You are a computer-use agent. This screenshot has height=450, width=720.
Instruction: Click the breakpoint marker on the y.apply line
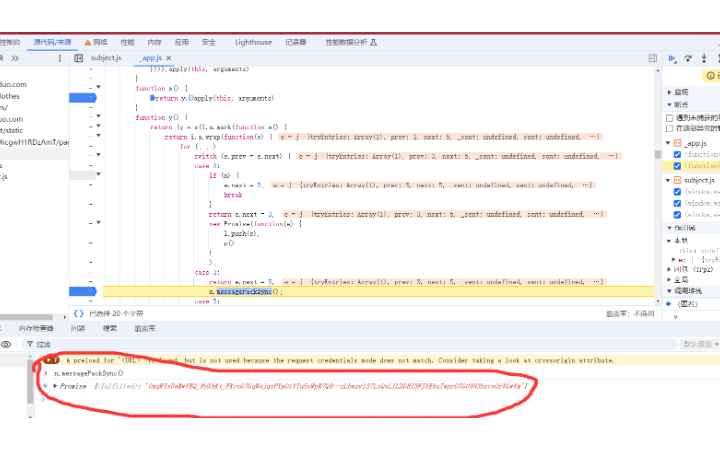pyautogui.click(x=83, y=97)
